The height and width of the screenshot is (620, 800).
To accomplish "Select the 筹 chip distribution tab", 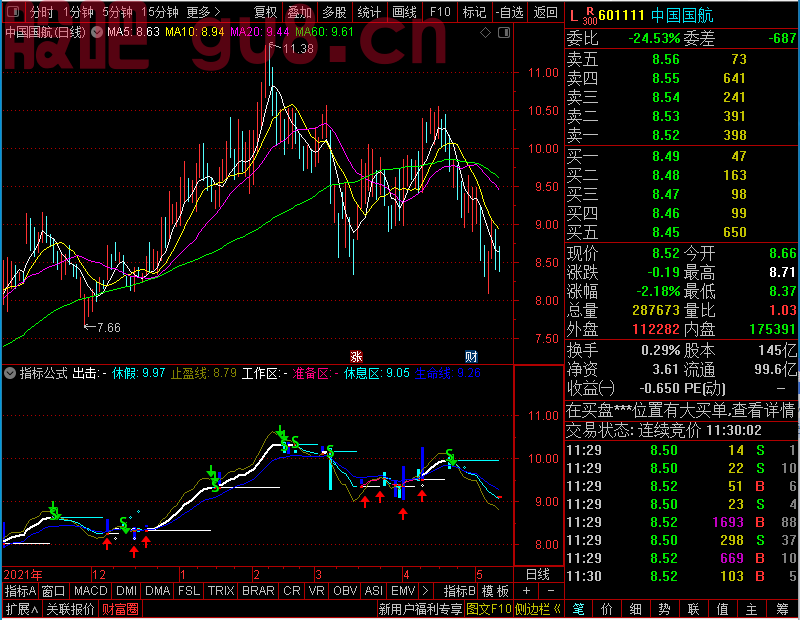I will [x=783, y=609].
